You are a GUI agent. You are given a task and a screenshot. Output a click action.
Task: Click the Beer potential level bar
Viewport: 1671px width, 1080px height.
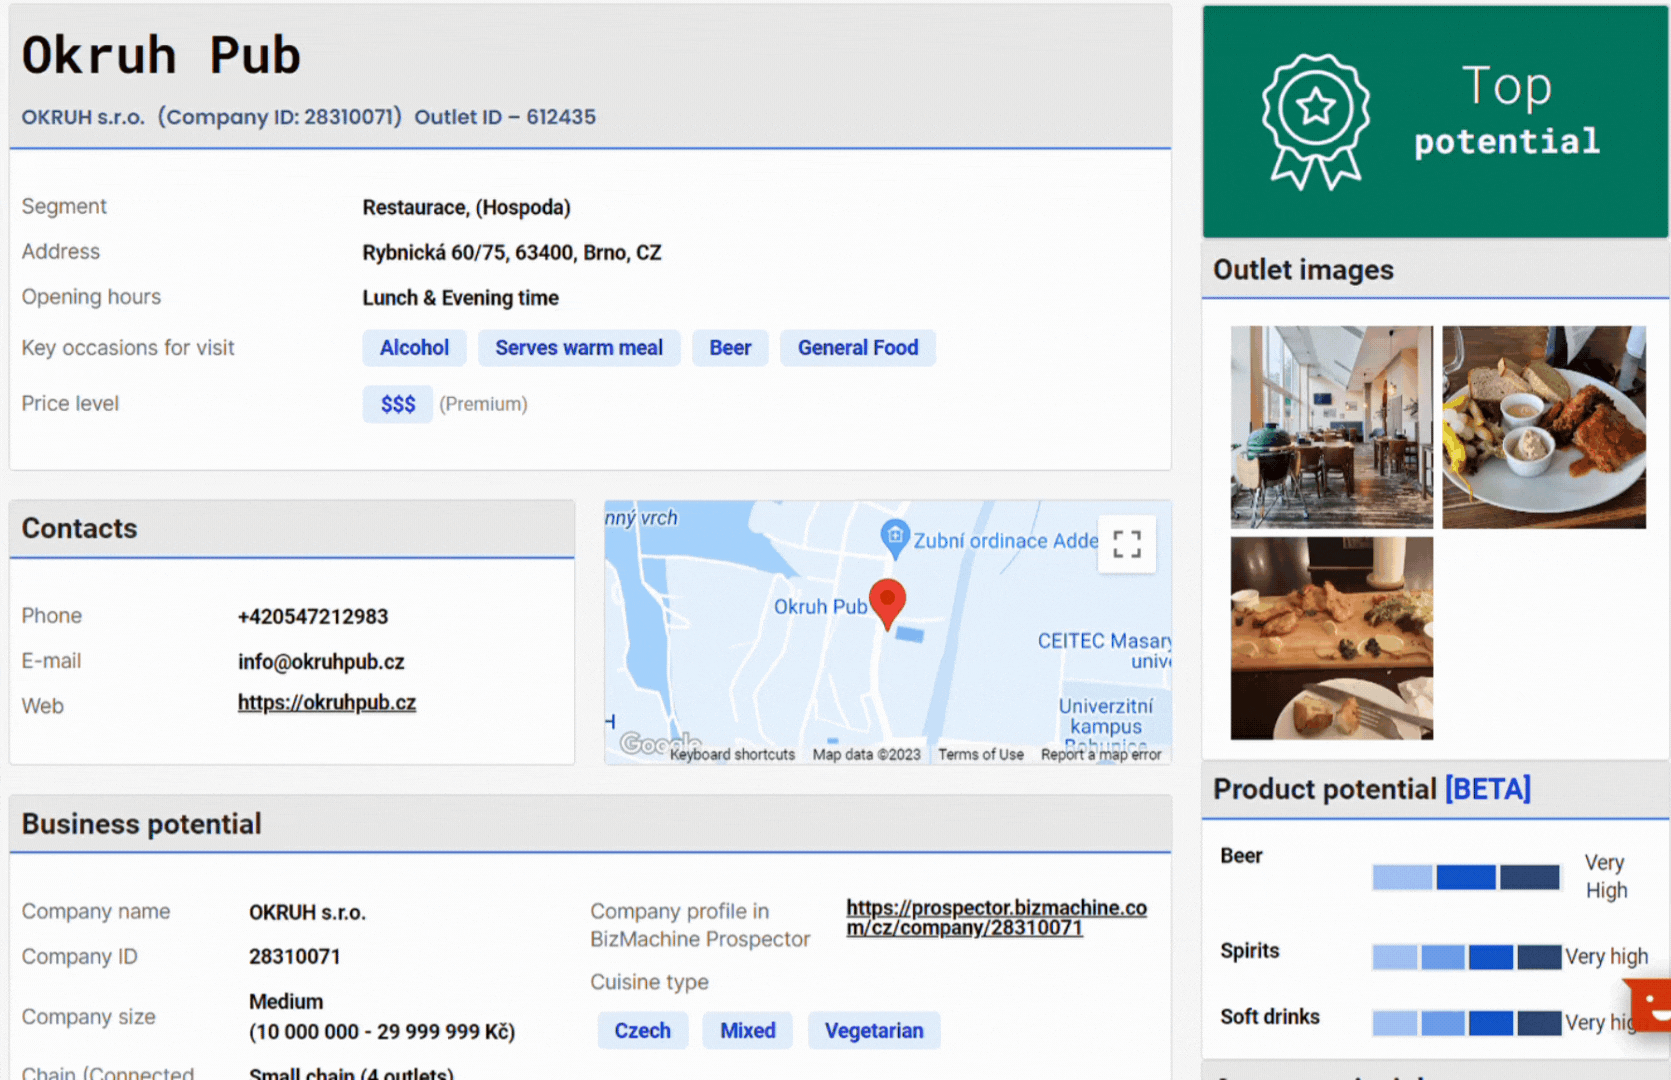(1466, 878)
